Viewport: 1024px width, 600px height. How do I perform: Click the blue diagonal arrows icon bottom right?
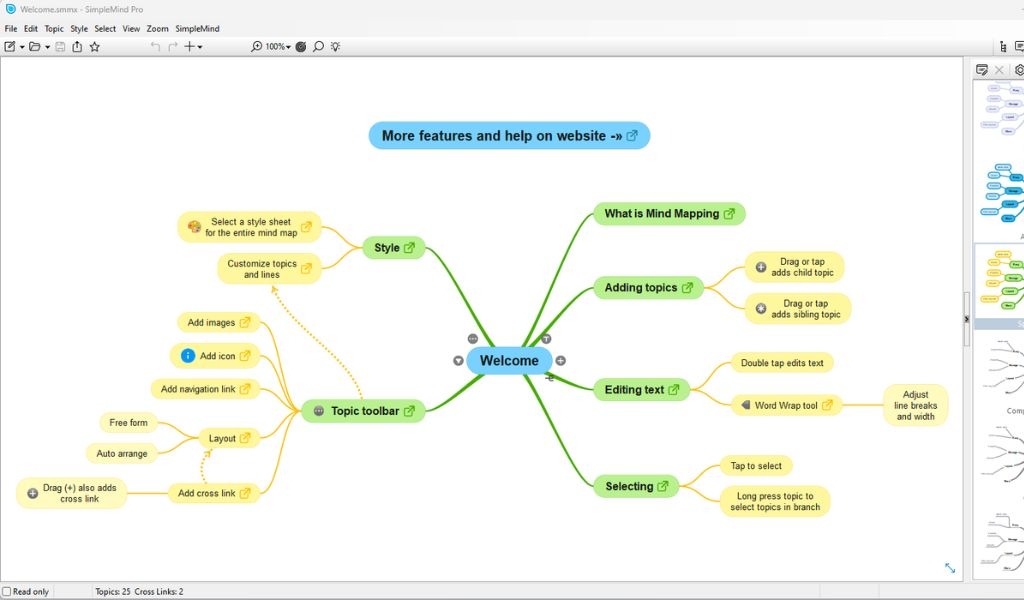[950, 568]
